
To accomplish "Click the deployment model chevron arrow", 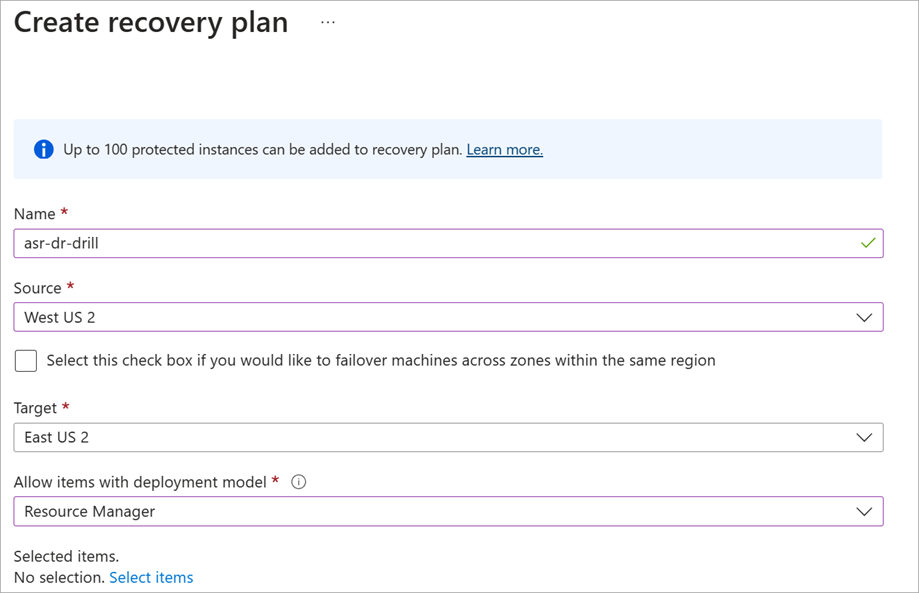I will point(864,512).
